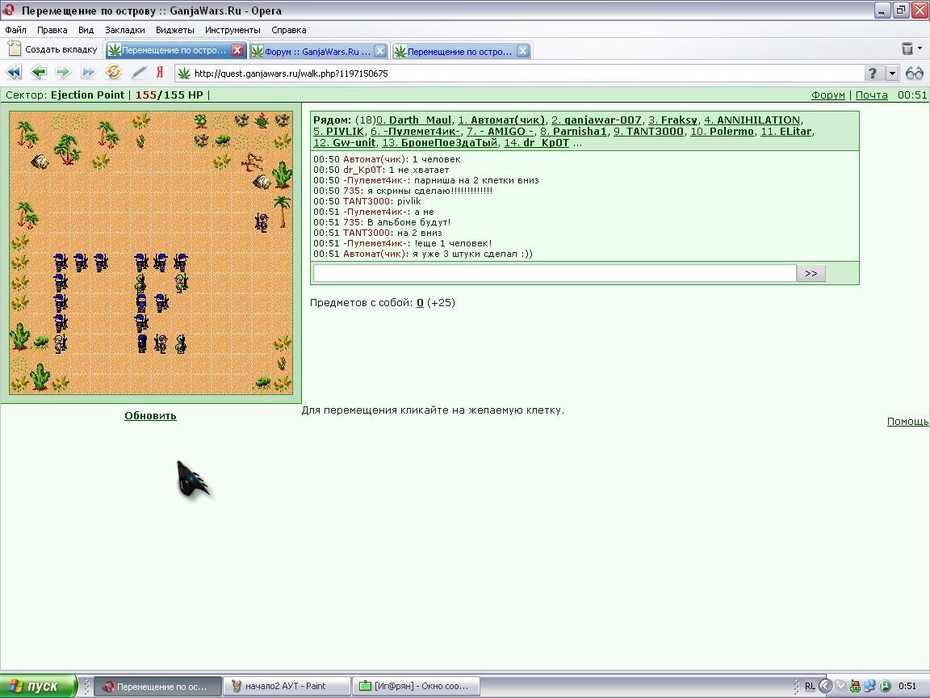930x698 pixels.
Task: Click Создать вкладку to make a new tab
Action: click(53, 49)
